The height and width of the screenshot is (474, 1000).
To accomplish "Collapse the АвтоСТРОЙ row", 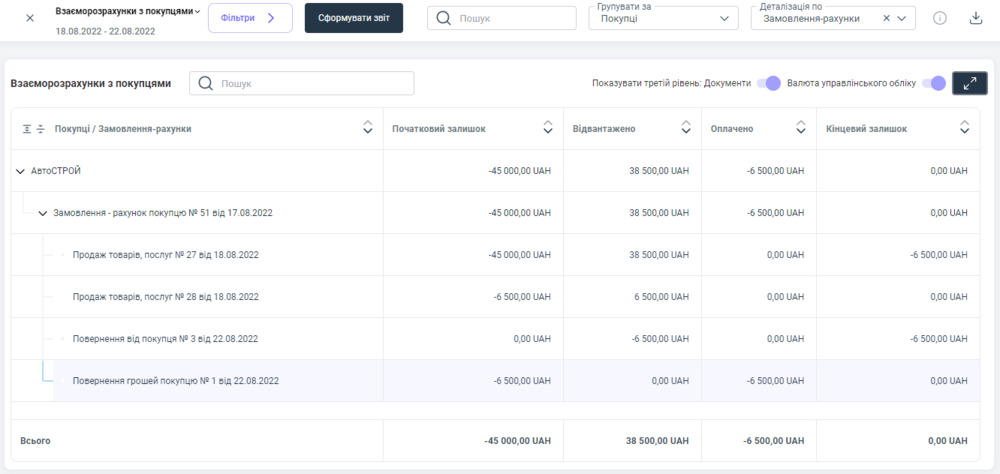I will pyautogui.click(x=20, y=171).
